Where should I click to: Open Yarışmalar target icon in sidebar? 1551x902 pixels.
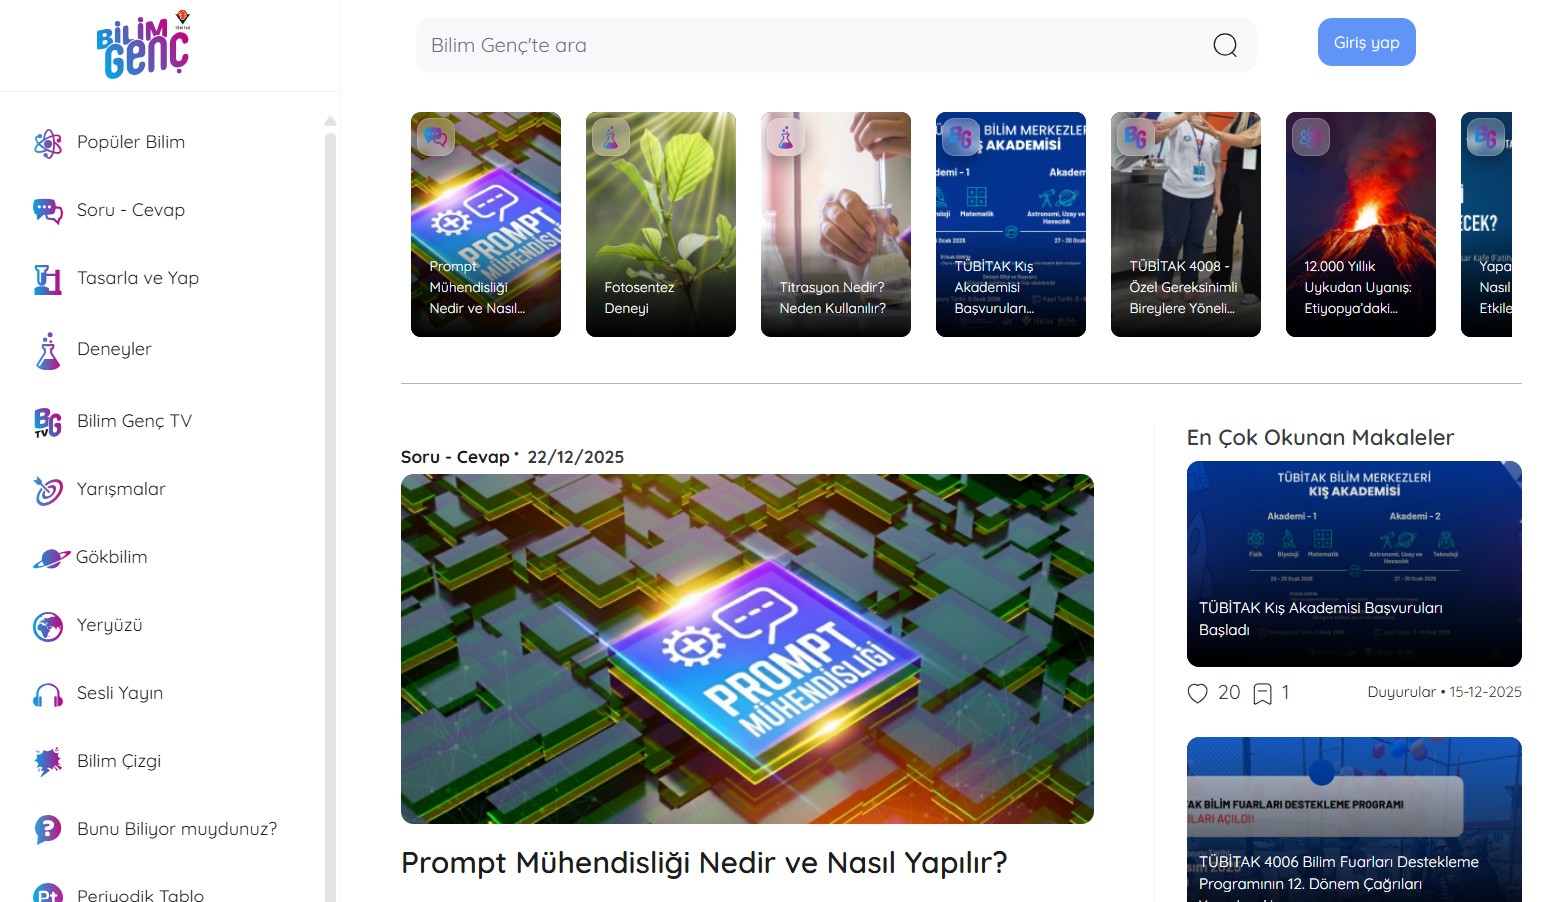coord(48,490)
